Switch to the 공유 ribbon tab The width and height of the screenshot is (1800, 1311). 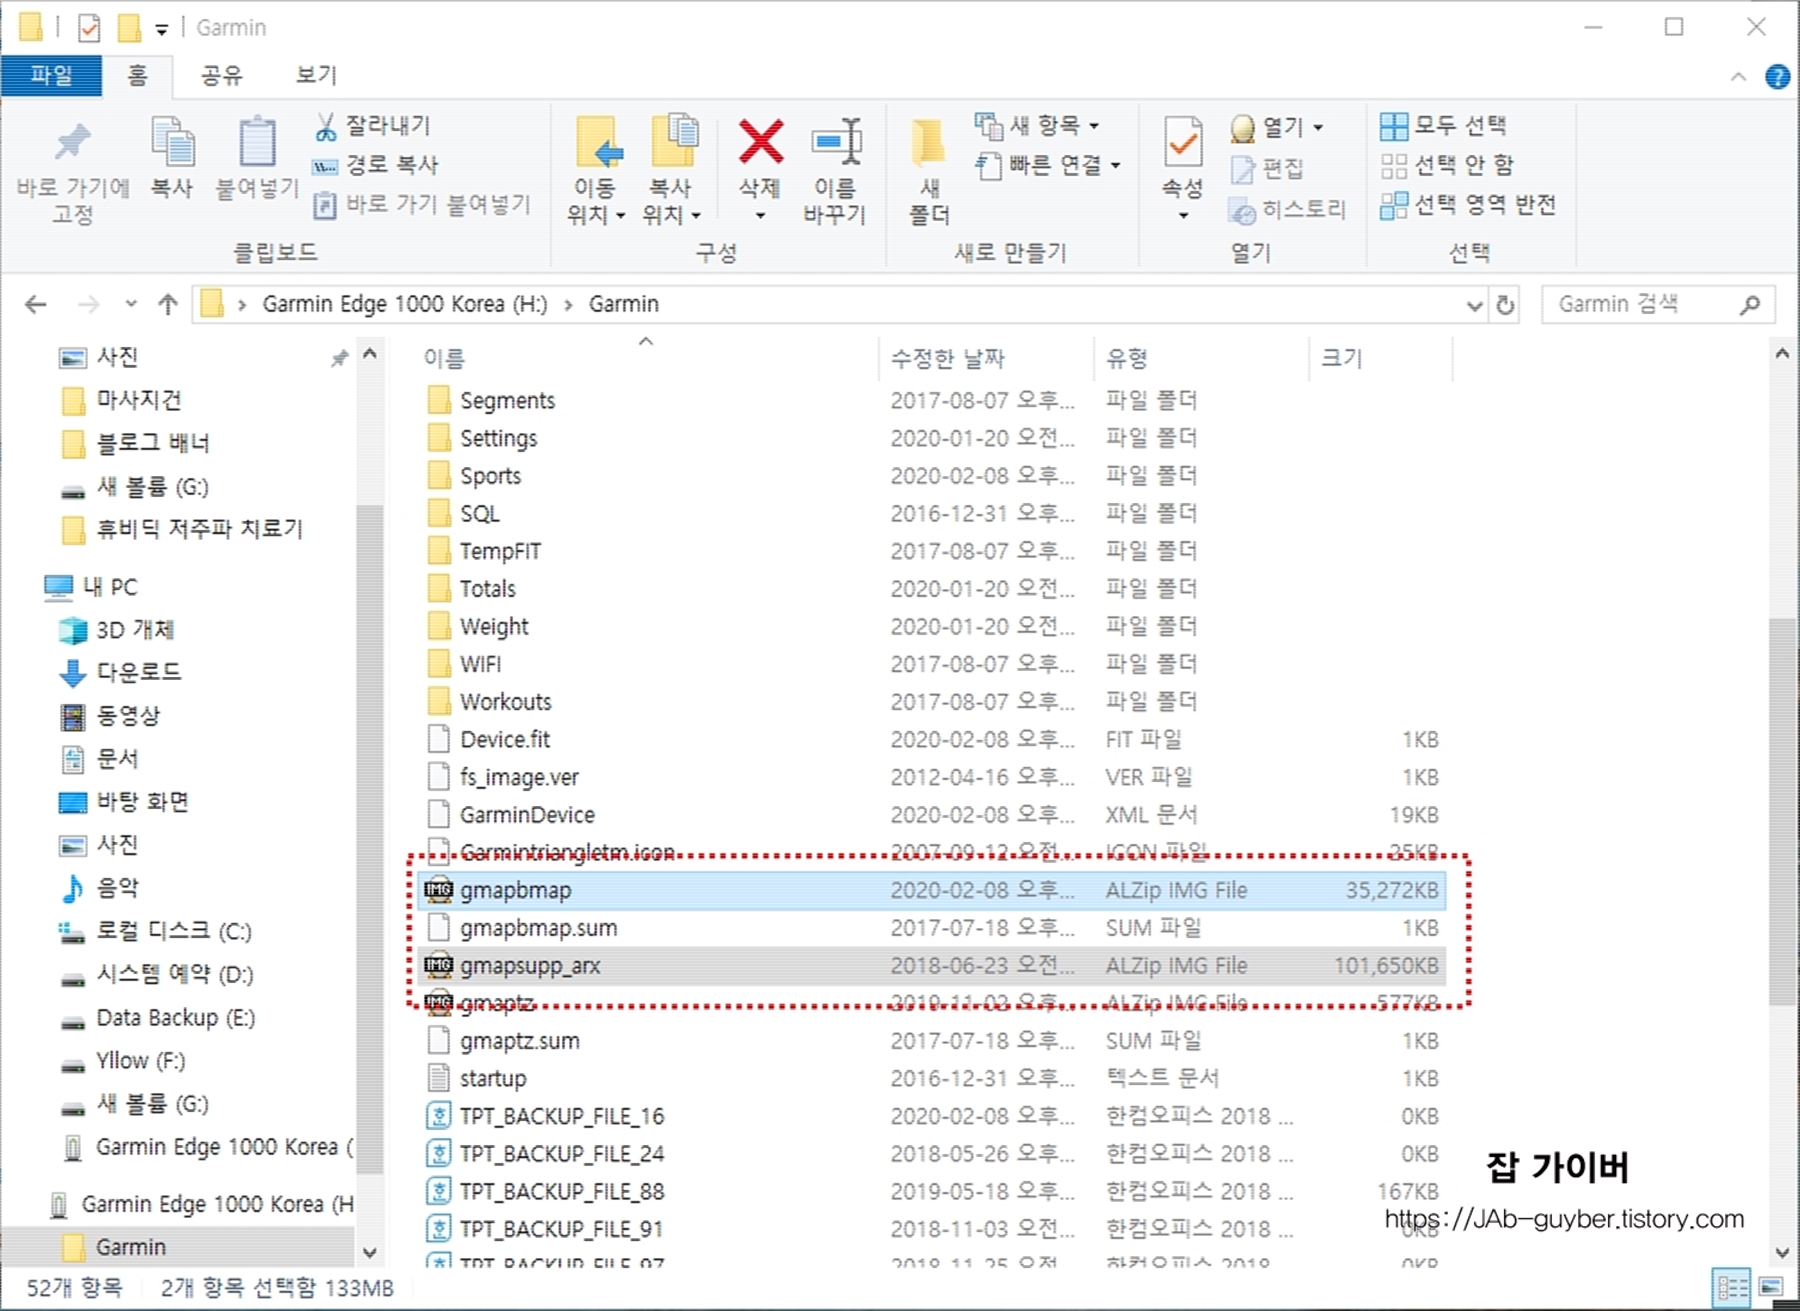click(x=220, y=75)
